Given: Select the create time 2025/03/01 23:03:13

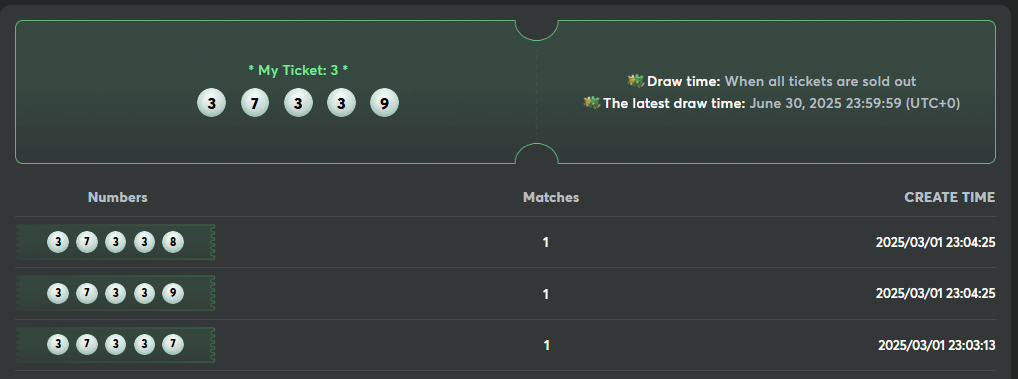Looking at the screenshot, I should coord(936,345).
